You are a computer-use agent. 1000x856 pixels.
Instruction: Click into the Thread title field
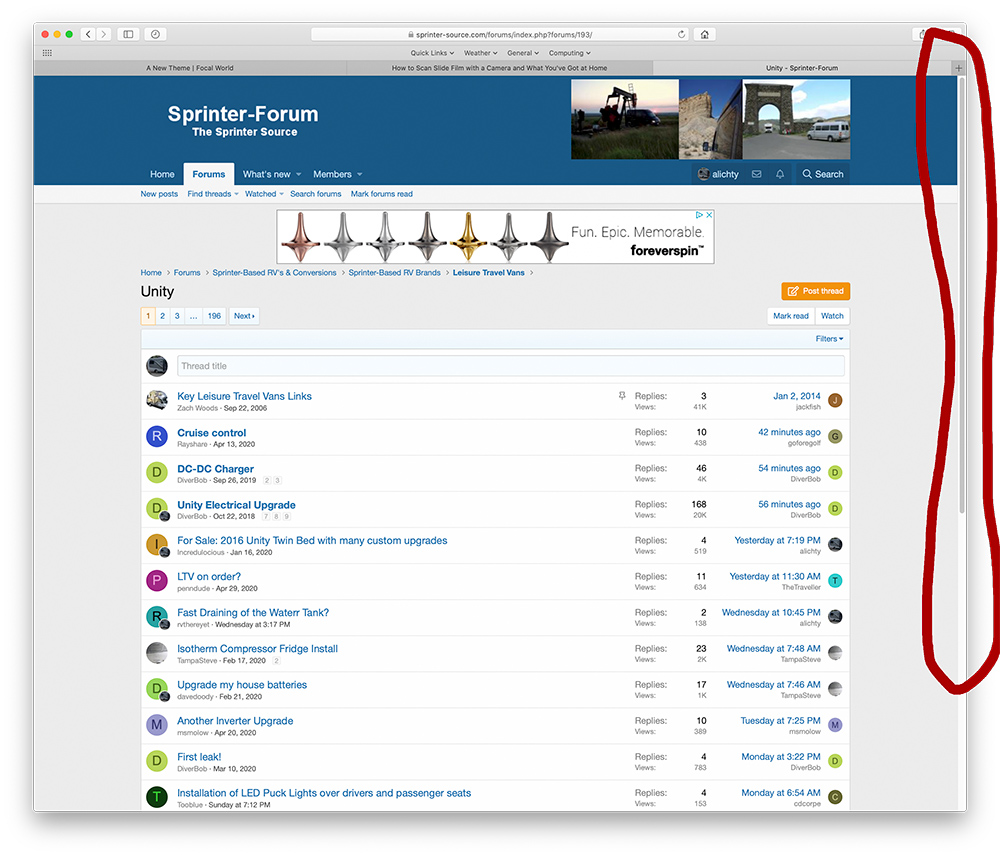pos(510,365)
